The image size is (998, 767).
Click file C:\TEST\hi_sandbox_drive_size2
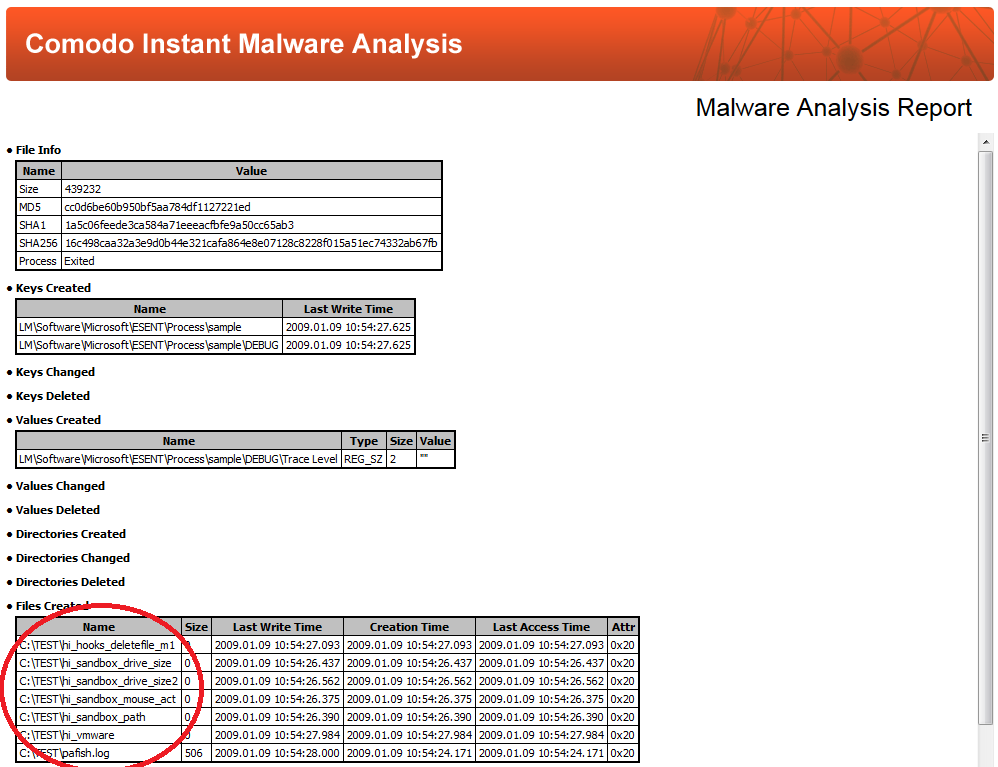(99, 681)
